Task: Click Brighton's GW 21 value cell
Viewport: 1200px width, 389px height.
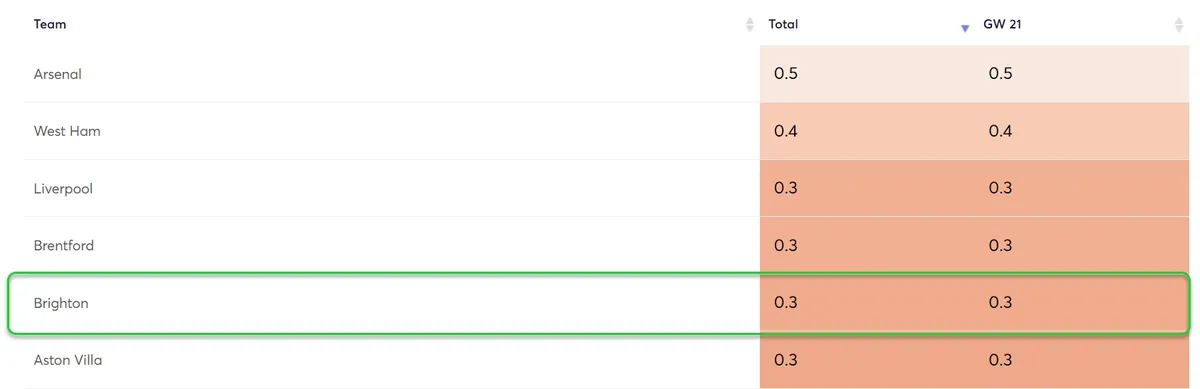Action: 1081,303
